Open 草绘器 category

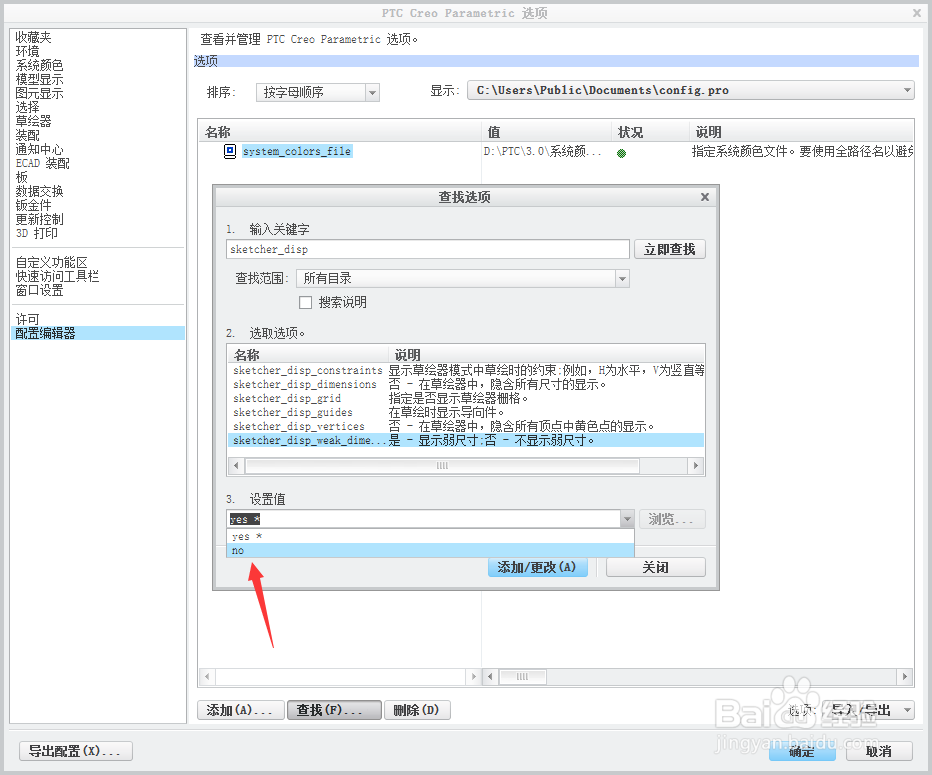[33, 121]
